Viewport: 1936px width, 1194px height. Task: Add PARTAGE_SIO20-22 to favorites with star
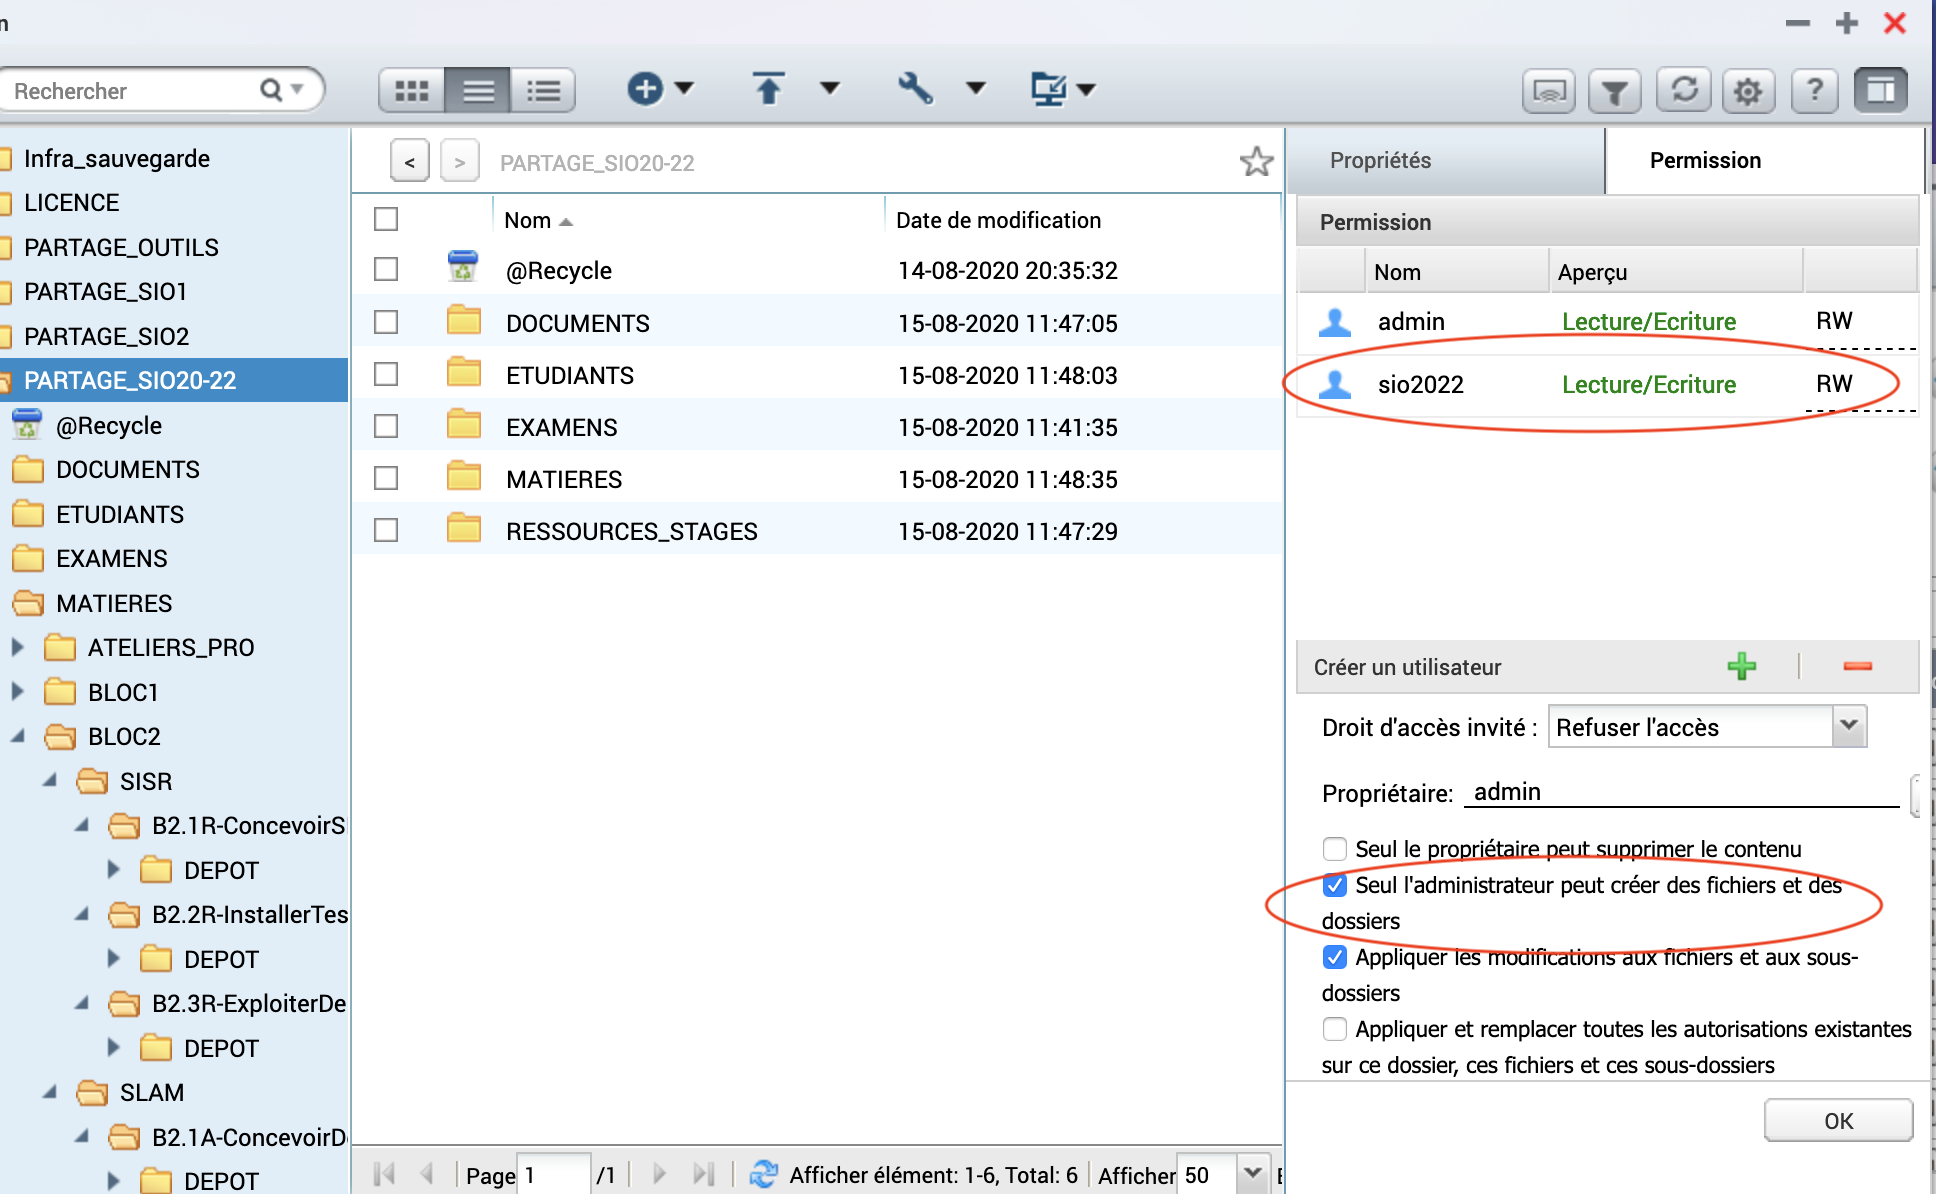pyautogui.click(x=1256, y=162)
